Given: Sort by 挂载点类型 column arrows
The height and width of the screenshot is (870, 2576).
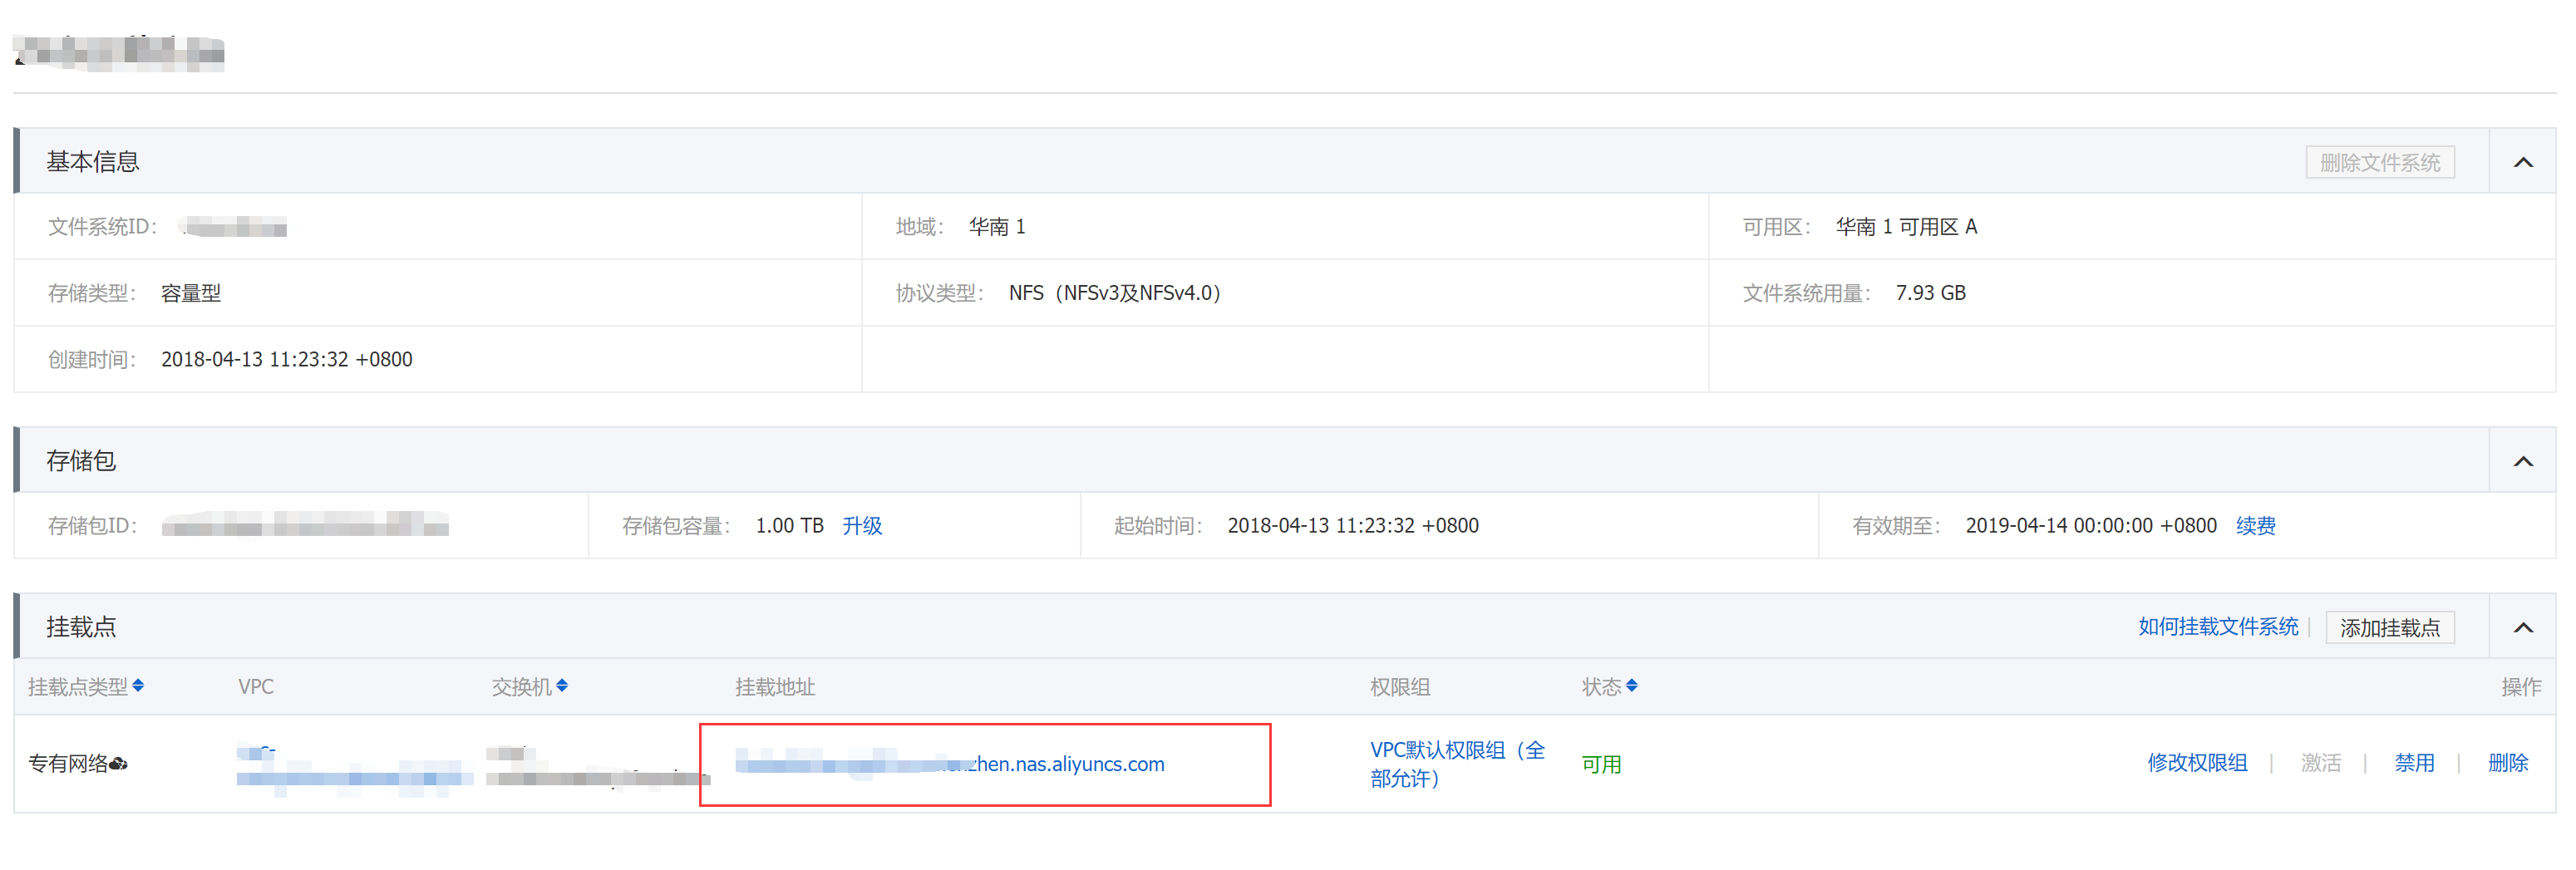Looking at the screenshot, I should tap(138, 686).
